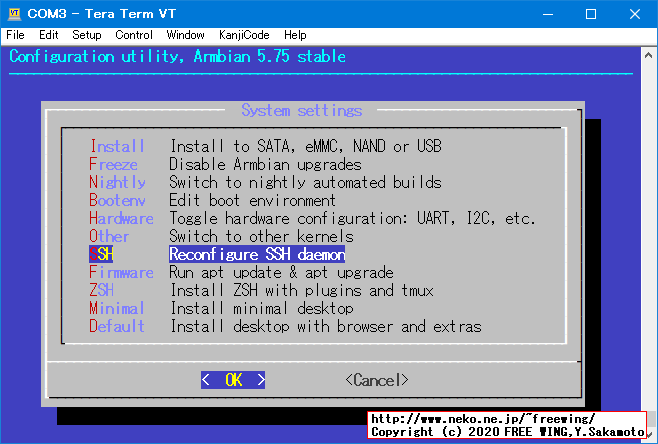Maximize the Tera Term window

[x=591, y=14]
